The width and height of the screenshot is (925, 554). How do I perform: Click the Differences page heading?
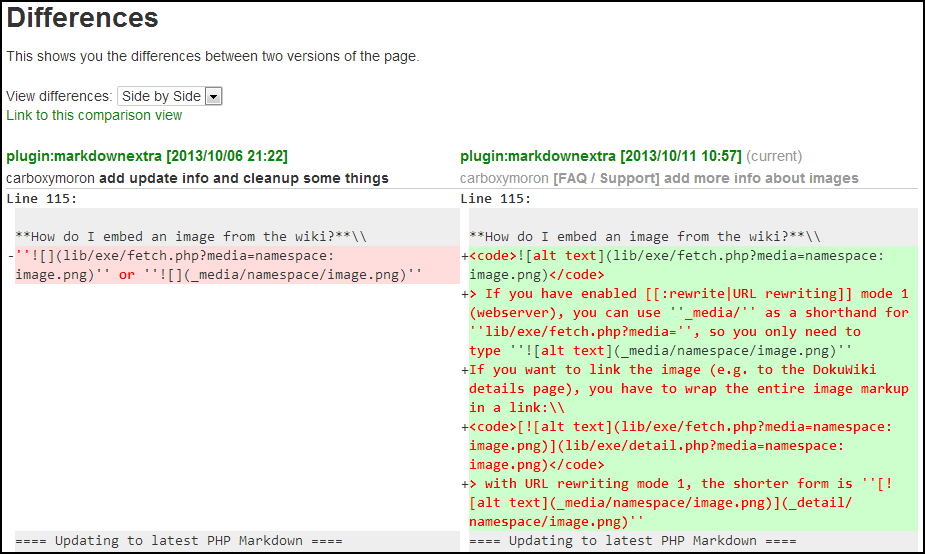pos(83,18)
